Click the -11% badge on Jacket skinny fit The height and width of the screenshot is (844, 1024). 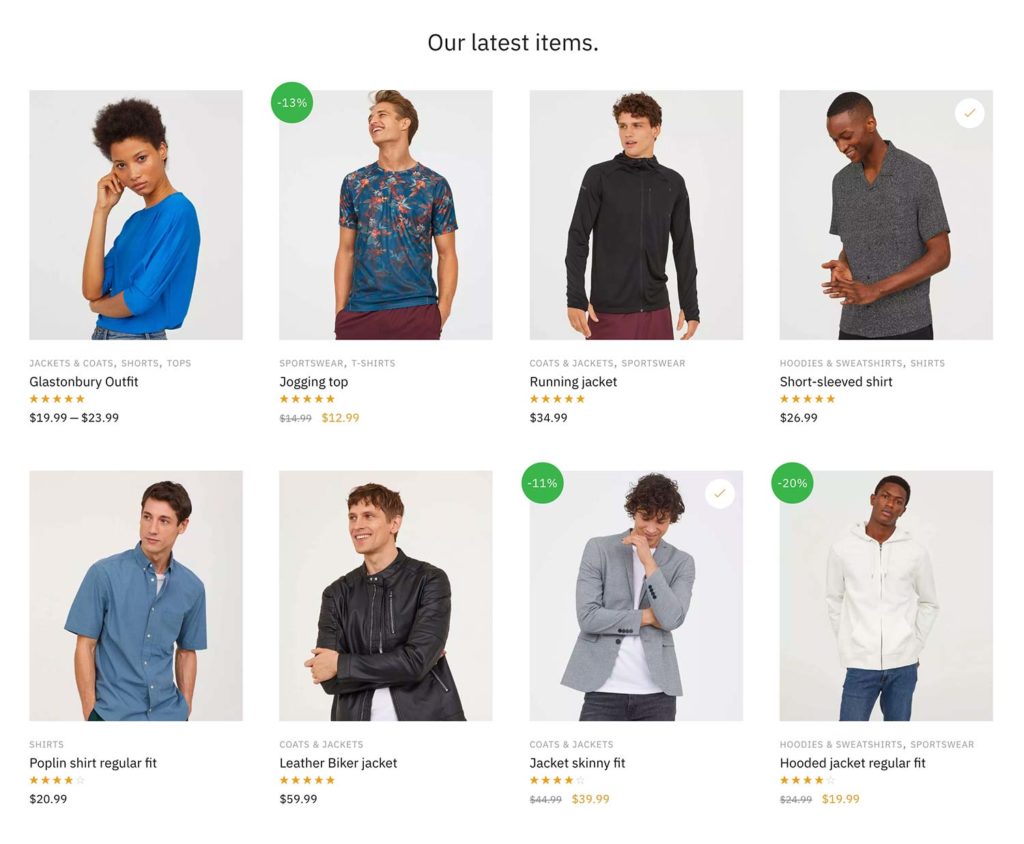pos(542,482)
